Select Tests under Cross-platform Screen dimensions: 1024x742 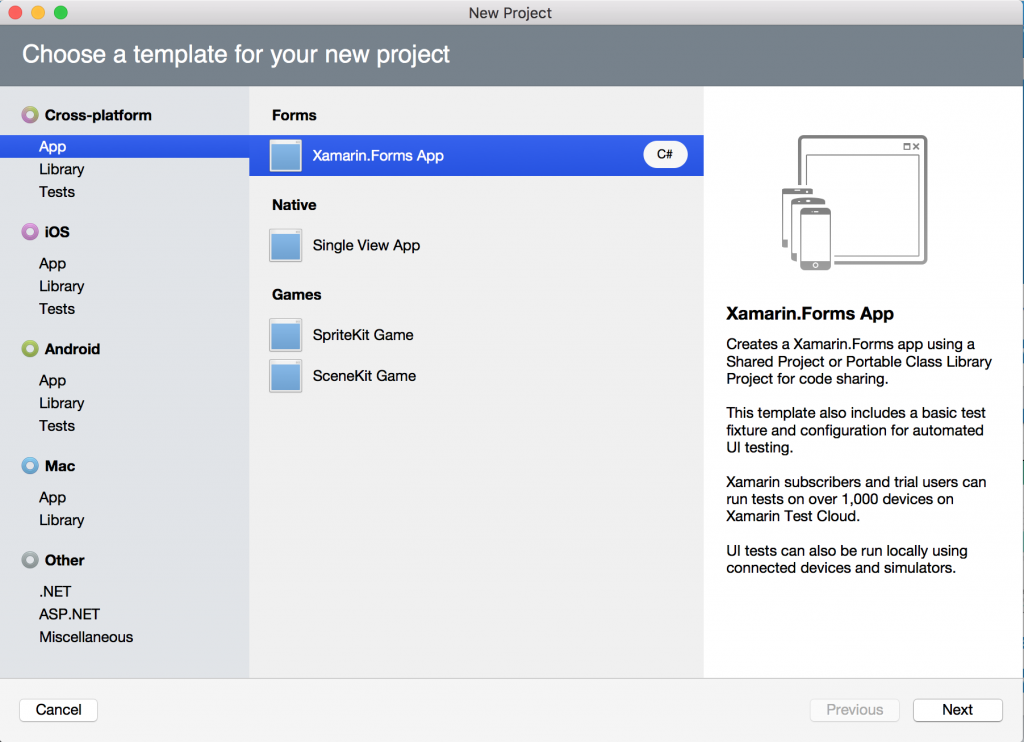coord(57,192)
